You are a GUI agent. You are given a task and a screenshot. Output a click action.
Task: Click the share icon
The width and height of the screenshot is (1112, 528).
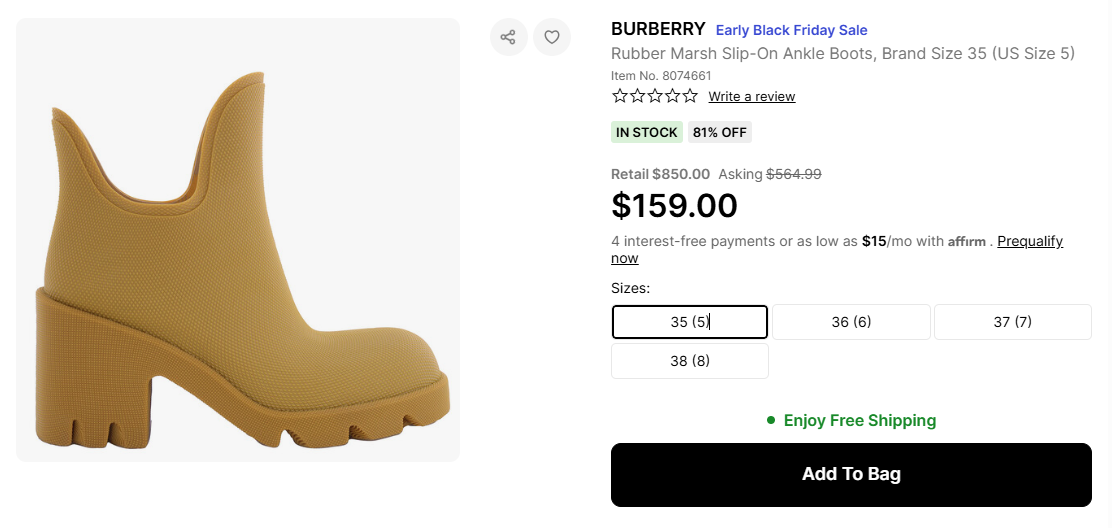(508, 38)
